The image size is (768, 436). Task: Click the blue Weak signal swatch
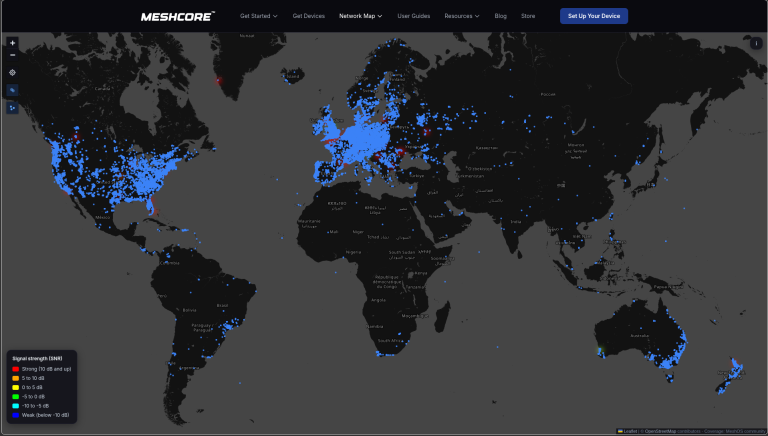(x=16, y=415)
